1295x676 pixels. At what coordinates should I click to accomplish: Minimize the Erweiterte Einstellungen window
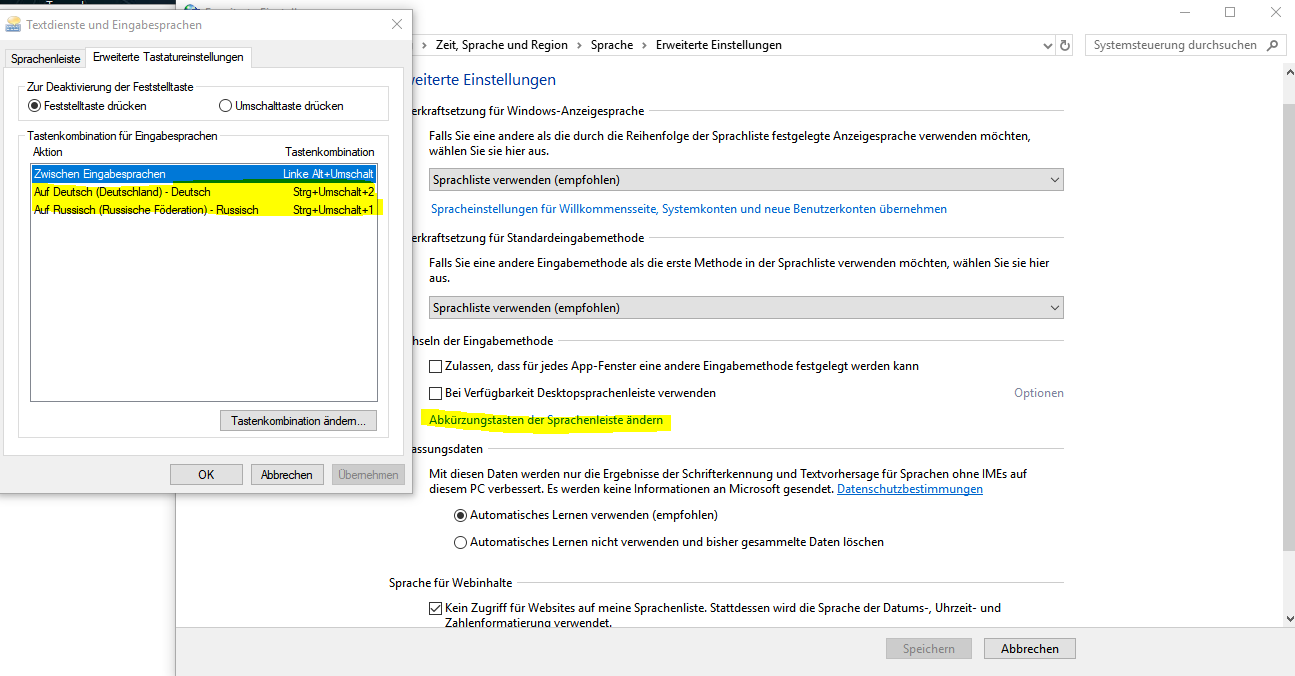coord(1185,12)
